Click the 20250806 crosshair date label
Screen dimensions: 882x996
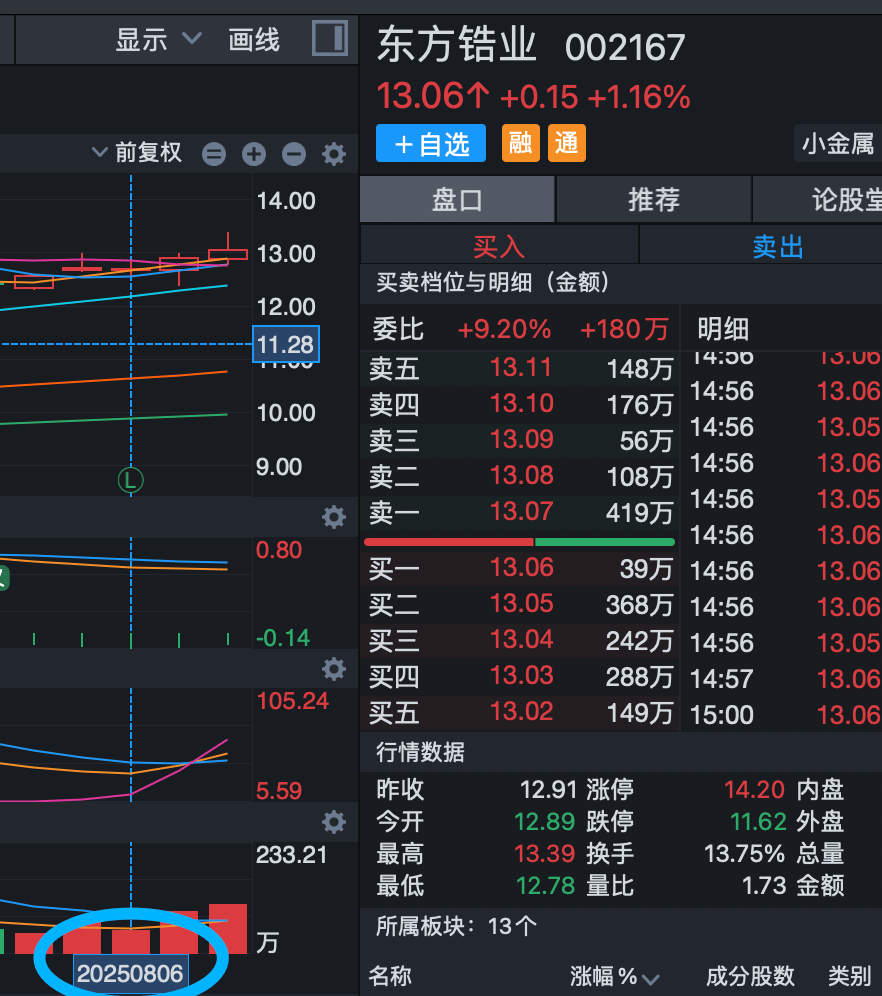[x=130, y=973]
